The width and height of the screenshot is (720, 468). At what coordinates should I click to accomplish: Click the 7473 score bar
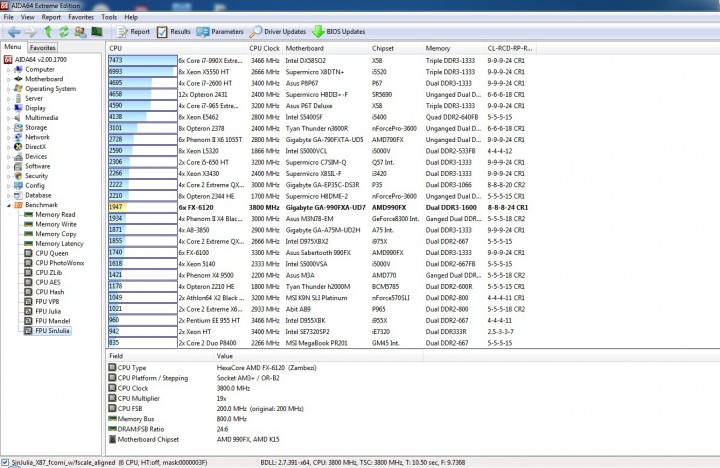143,61
